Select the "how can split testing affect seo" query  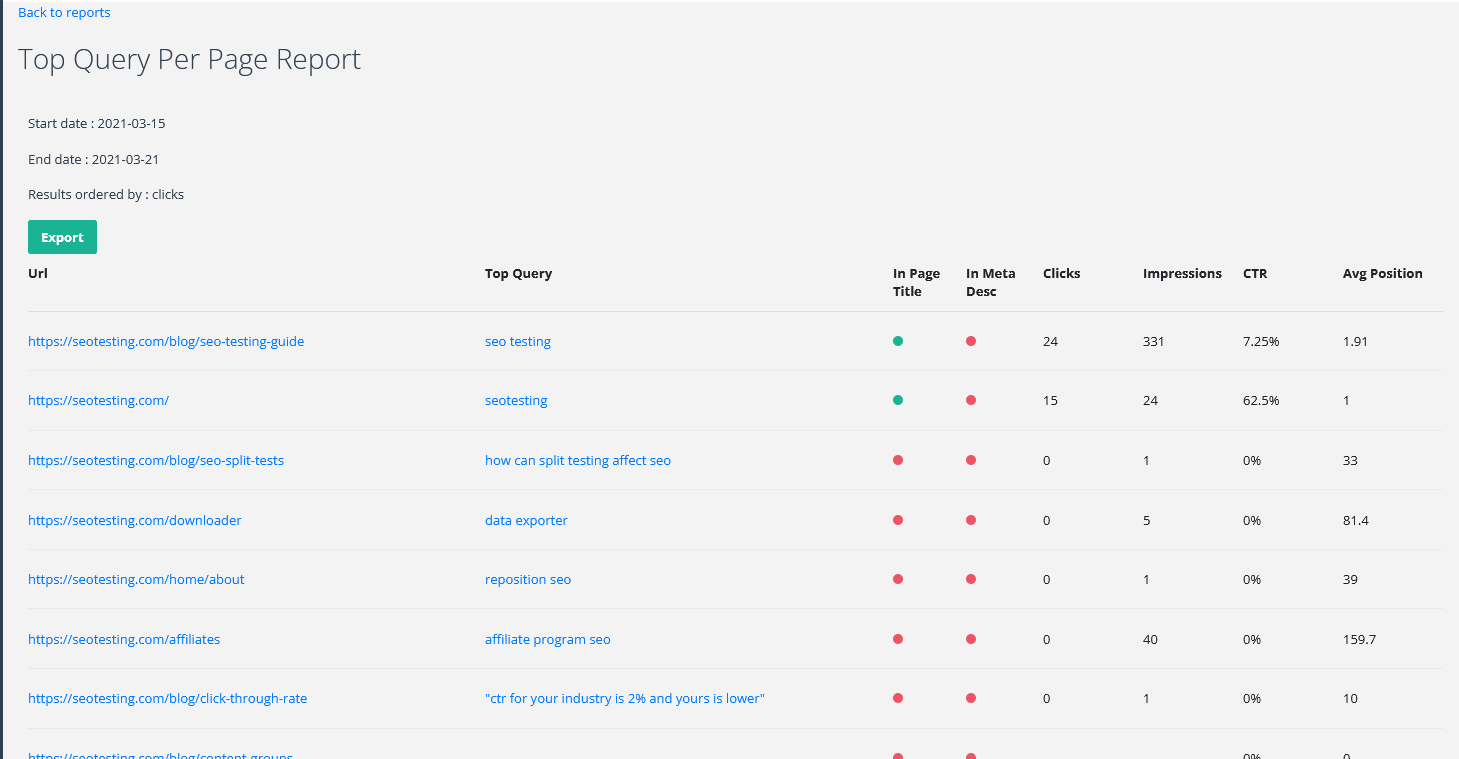(578, 460)
